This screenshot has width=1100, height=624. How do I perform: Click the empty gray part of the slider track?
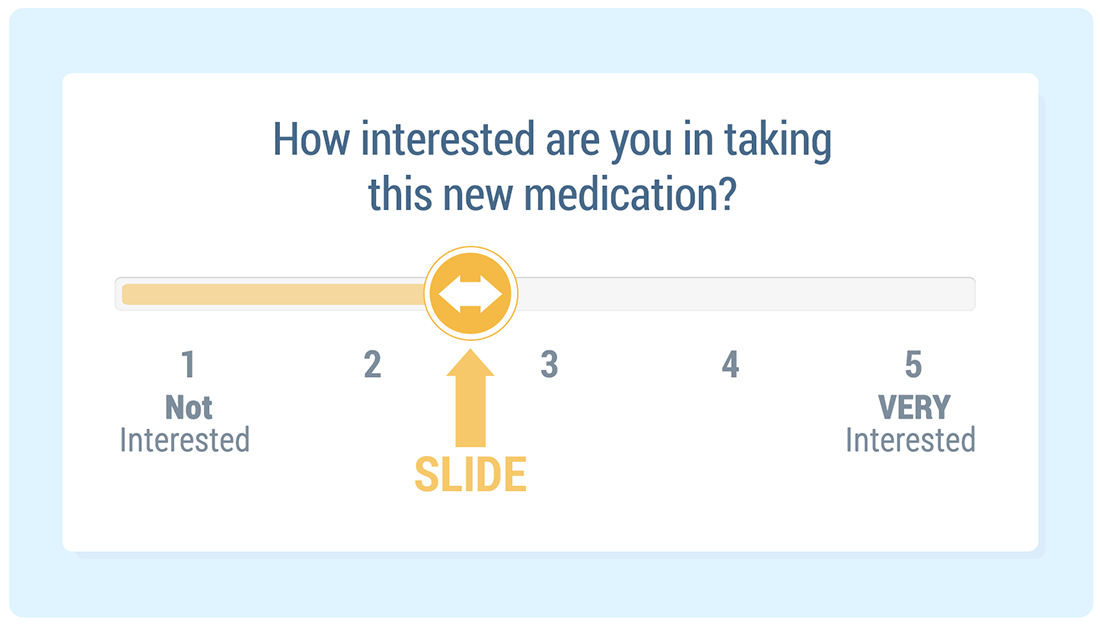tap(740, 294)
